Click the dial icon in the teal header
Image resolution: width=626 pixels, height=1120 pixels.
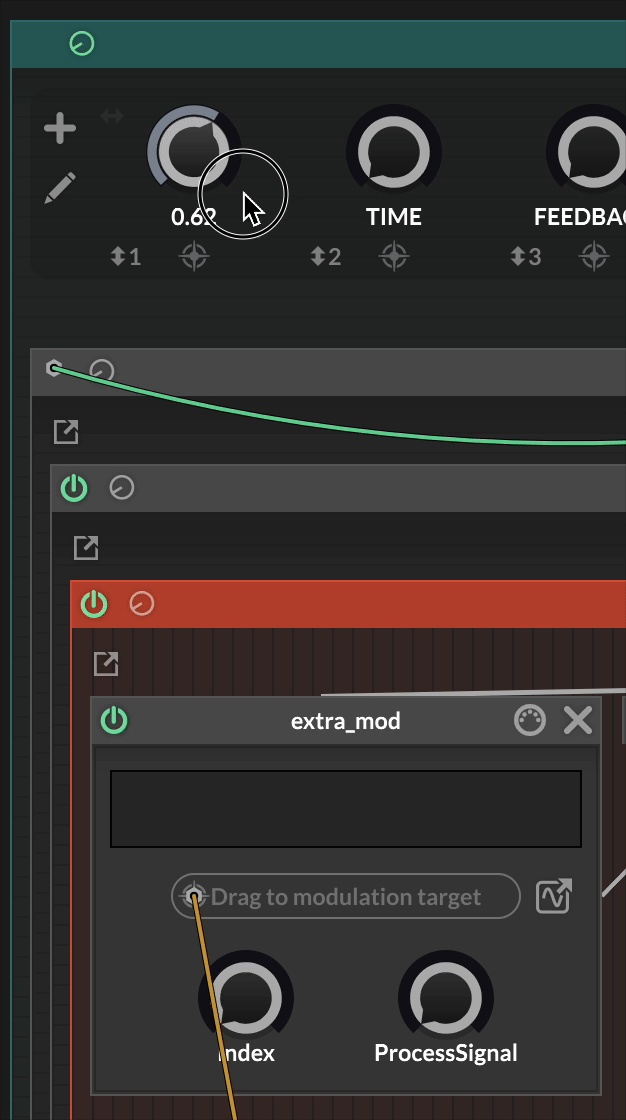[x=82, y=44]
